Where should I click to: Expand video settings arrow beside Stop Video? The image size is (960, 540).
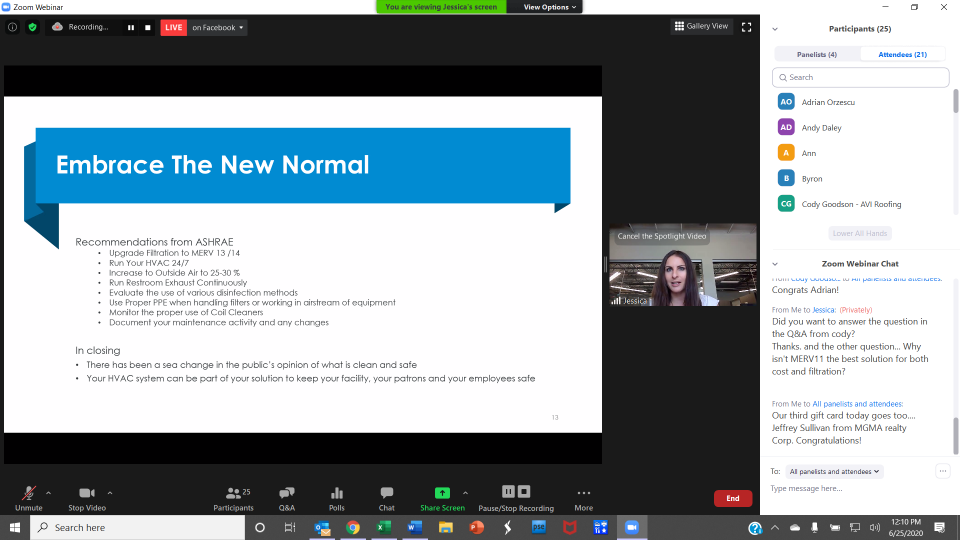click(x=110, y=493)
